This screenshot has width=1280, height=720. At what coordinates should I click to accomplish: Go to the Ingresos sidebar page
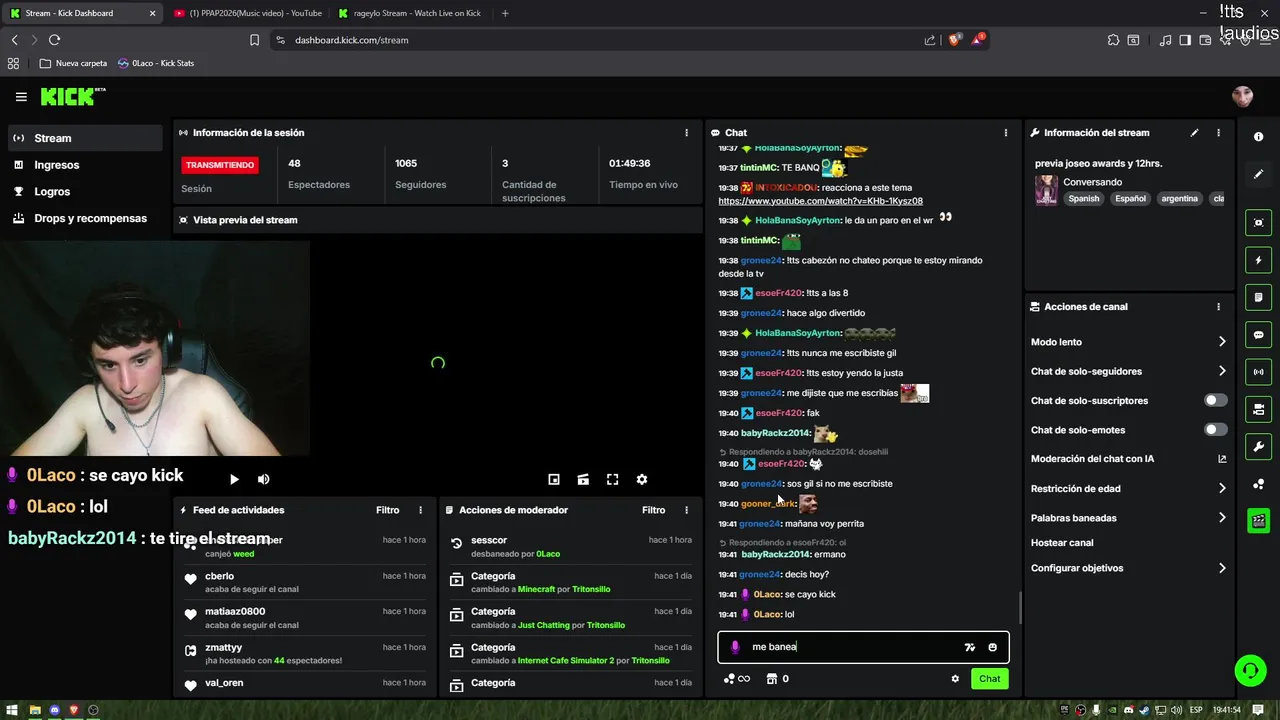coord(85,165)
